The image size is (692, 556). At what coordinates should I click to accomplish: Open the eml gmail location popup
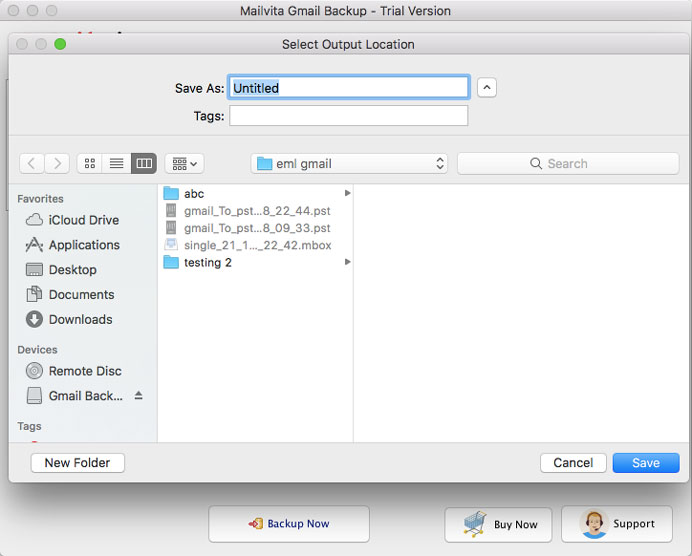(349, 163)
